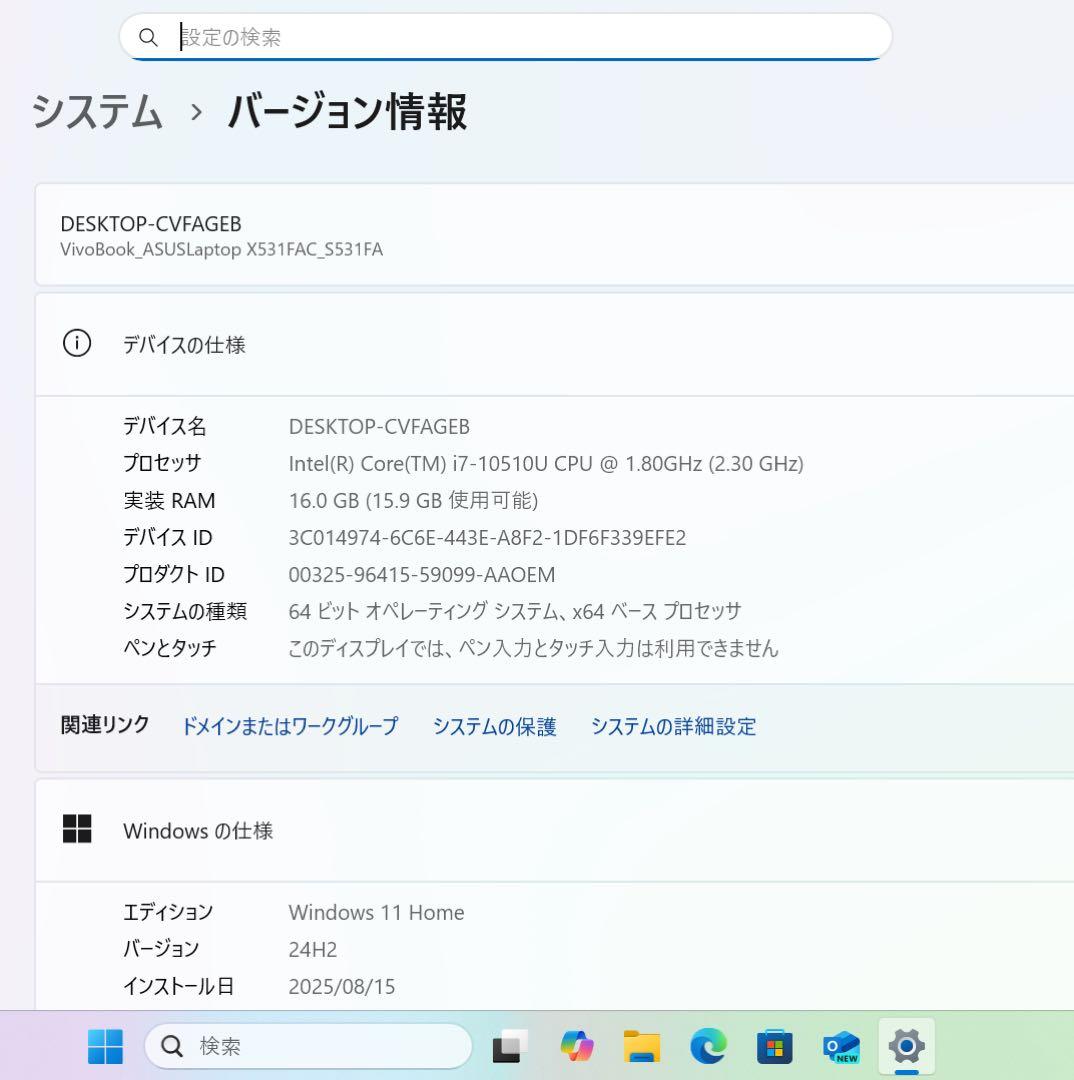Click the 24H2 version value
Image resolution: width=1074 pixels, height=1080 pixels.
[313, 950]
